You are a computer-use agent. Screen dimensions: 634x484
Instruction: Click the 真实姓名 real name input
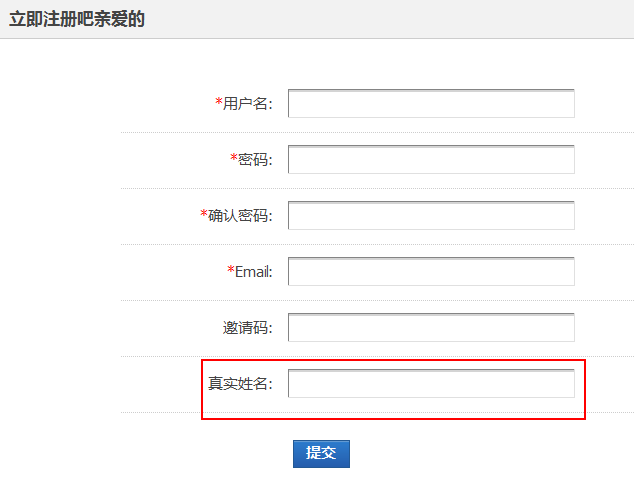coord(431,384)
